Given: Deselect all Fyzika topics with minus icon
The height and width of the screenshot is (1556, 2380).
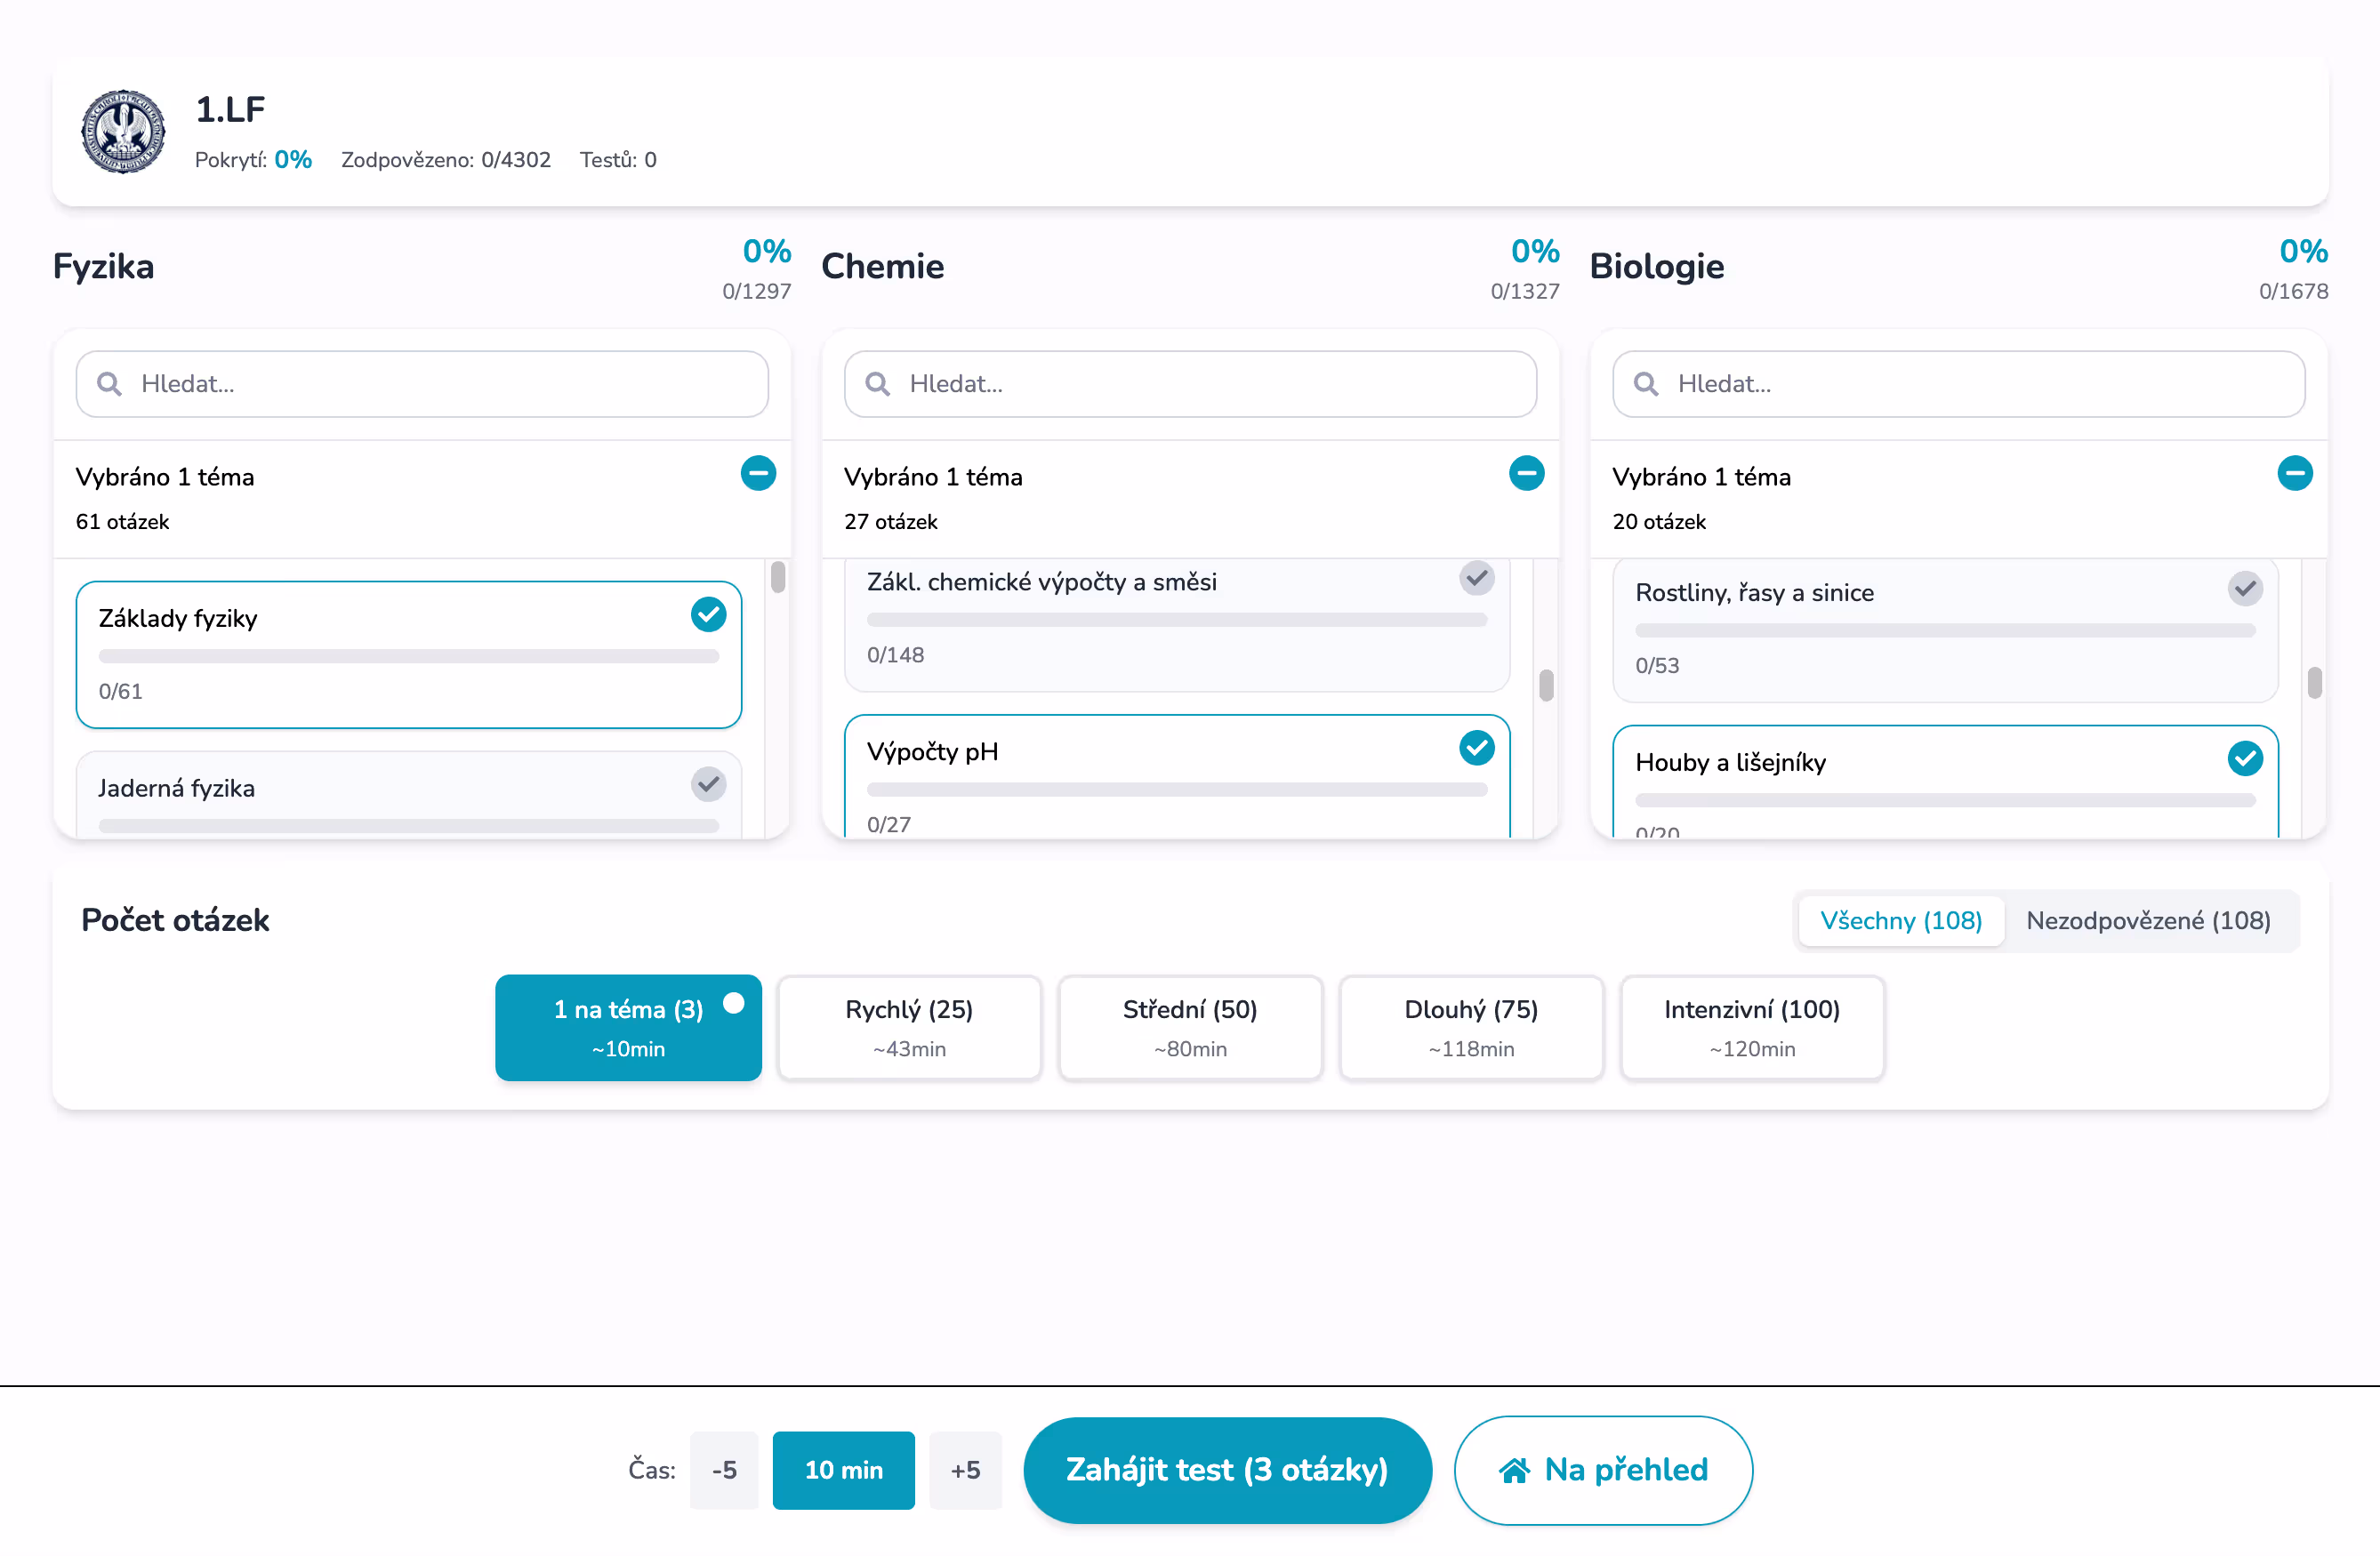Looking at the screenshot, I should pos(758,473).
